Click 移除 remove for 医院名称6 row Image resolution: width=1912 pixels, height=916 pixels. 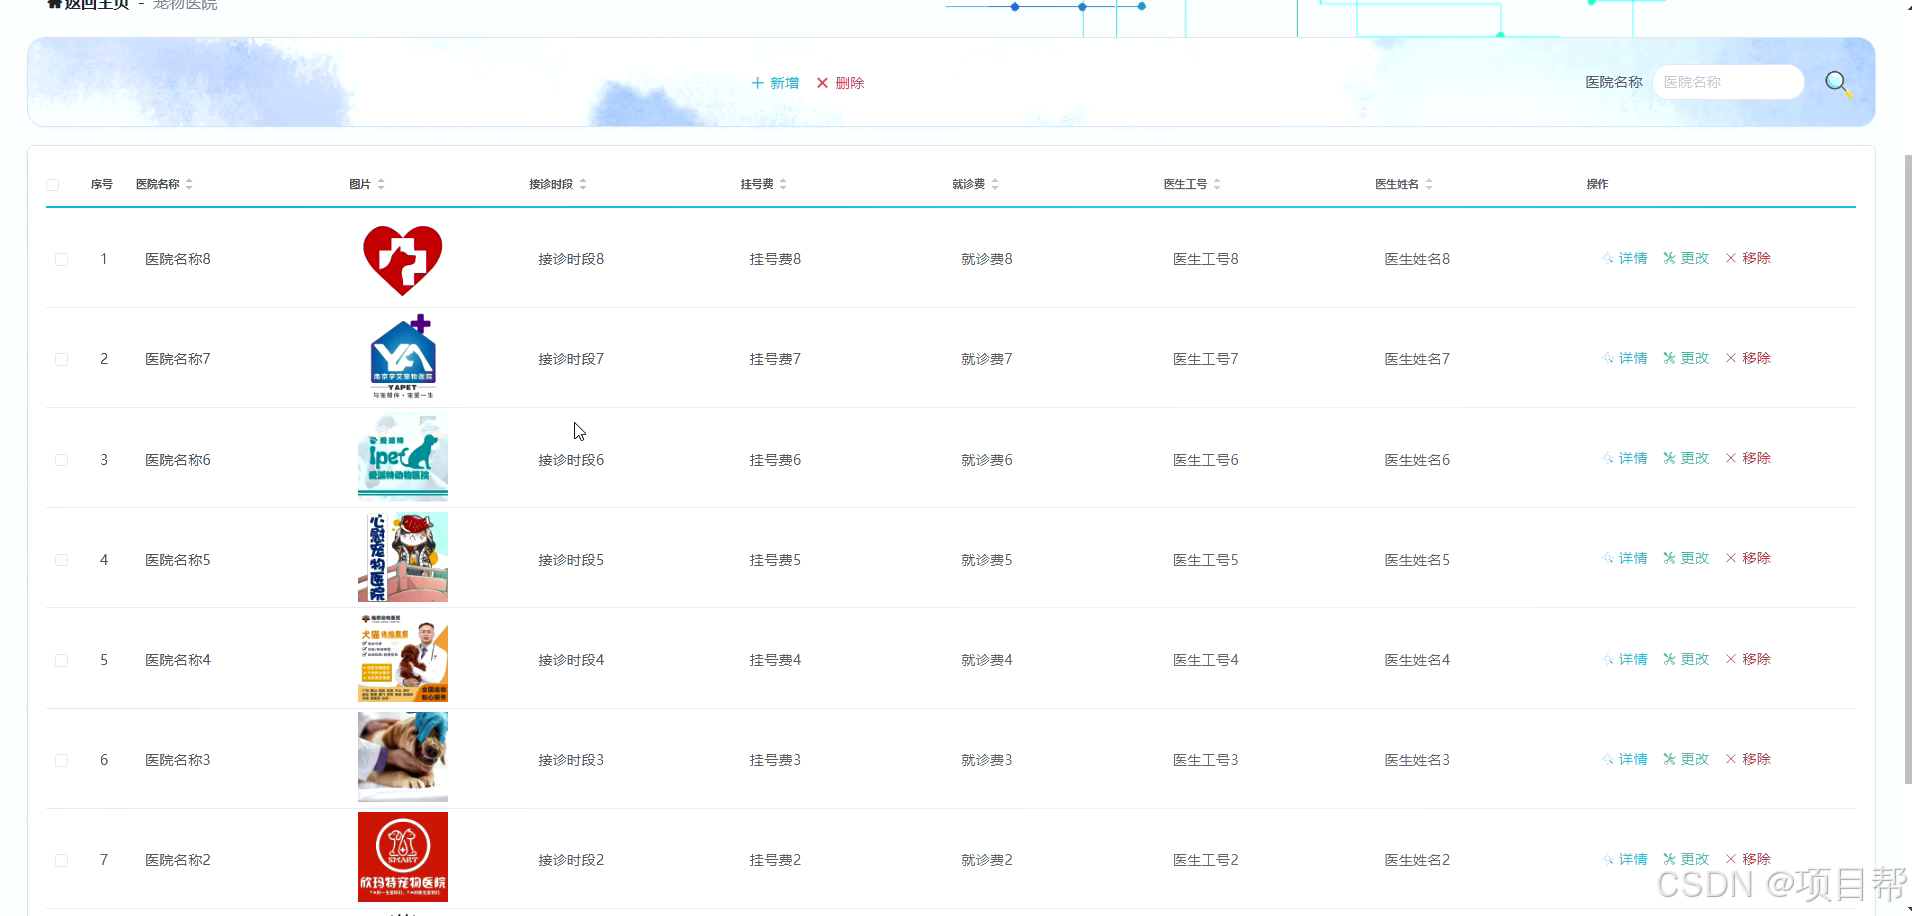tap(1748, 458)
